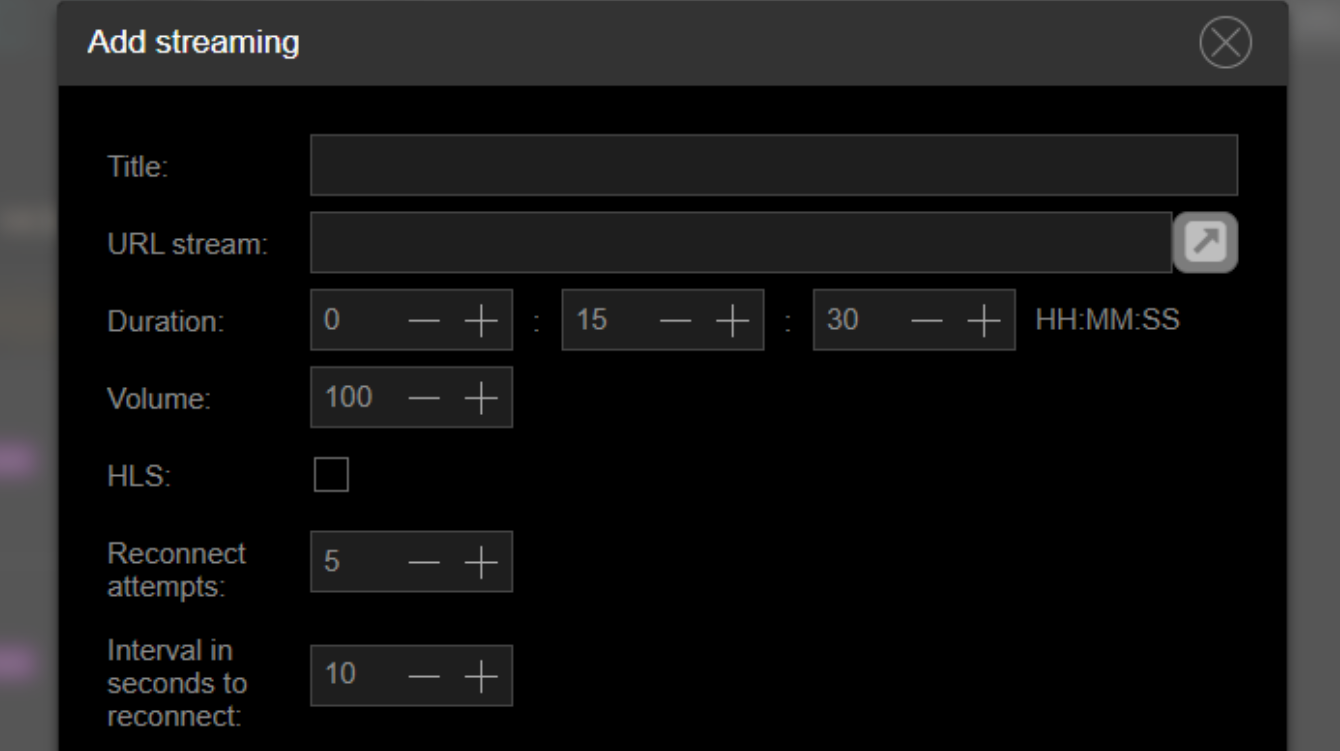Lower Volume using the minus icon

tap(425, 397)
